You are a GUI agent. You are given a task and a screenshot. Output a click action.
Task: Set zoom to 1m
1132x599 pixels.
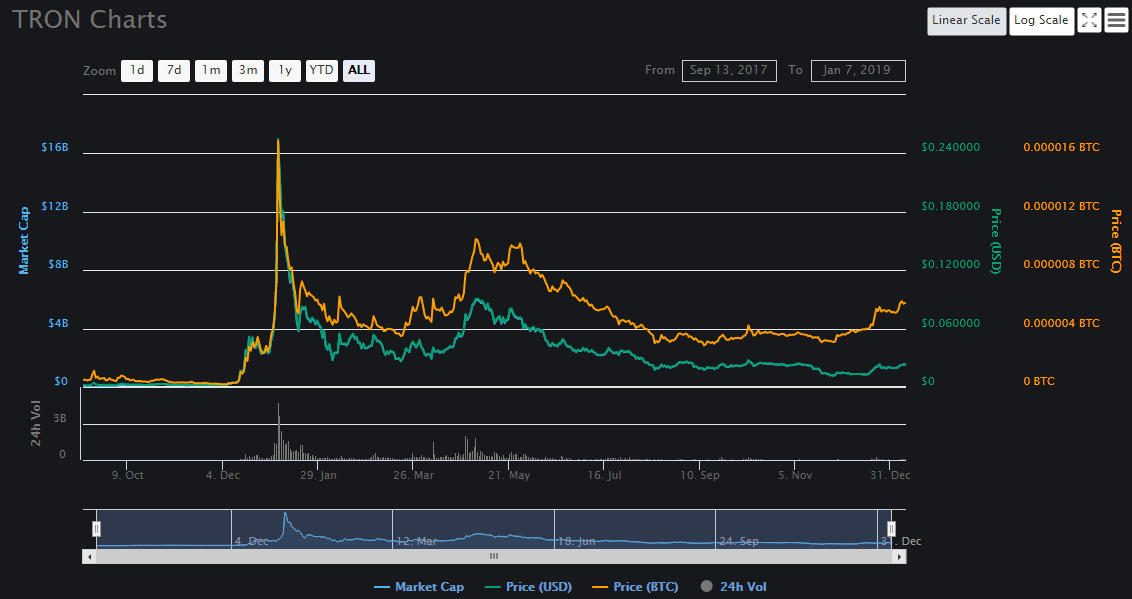point(211,70)
